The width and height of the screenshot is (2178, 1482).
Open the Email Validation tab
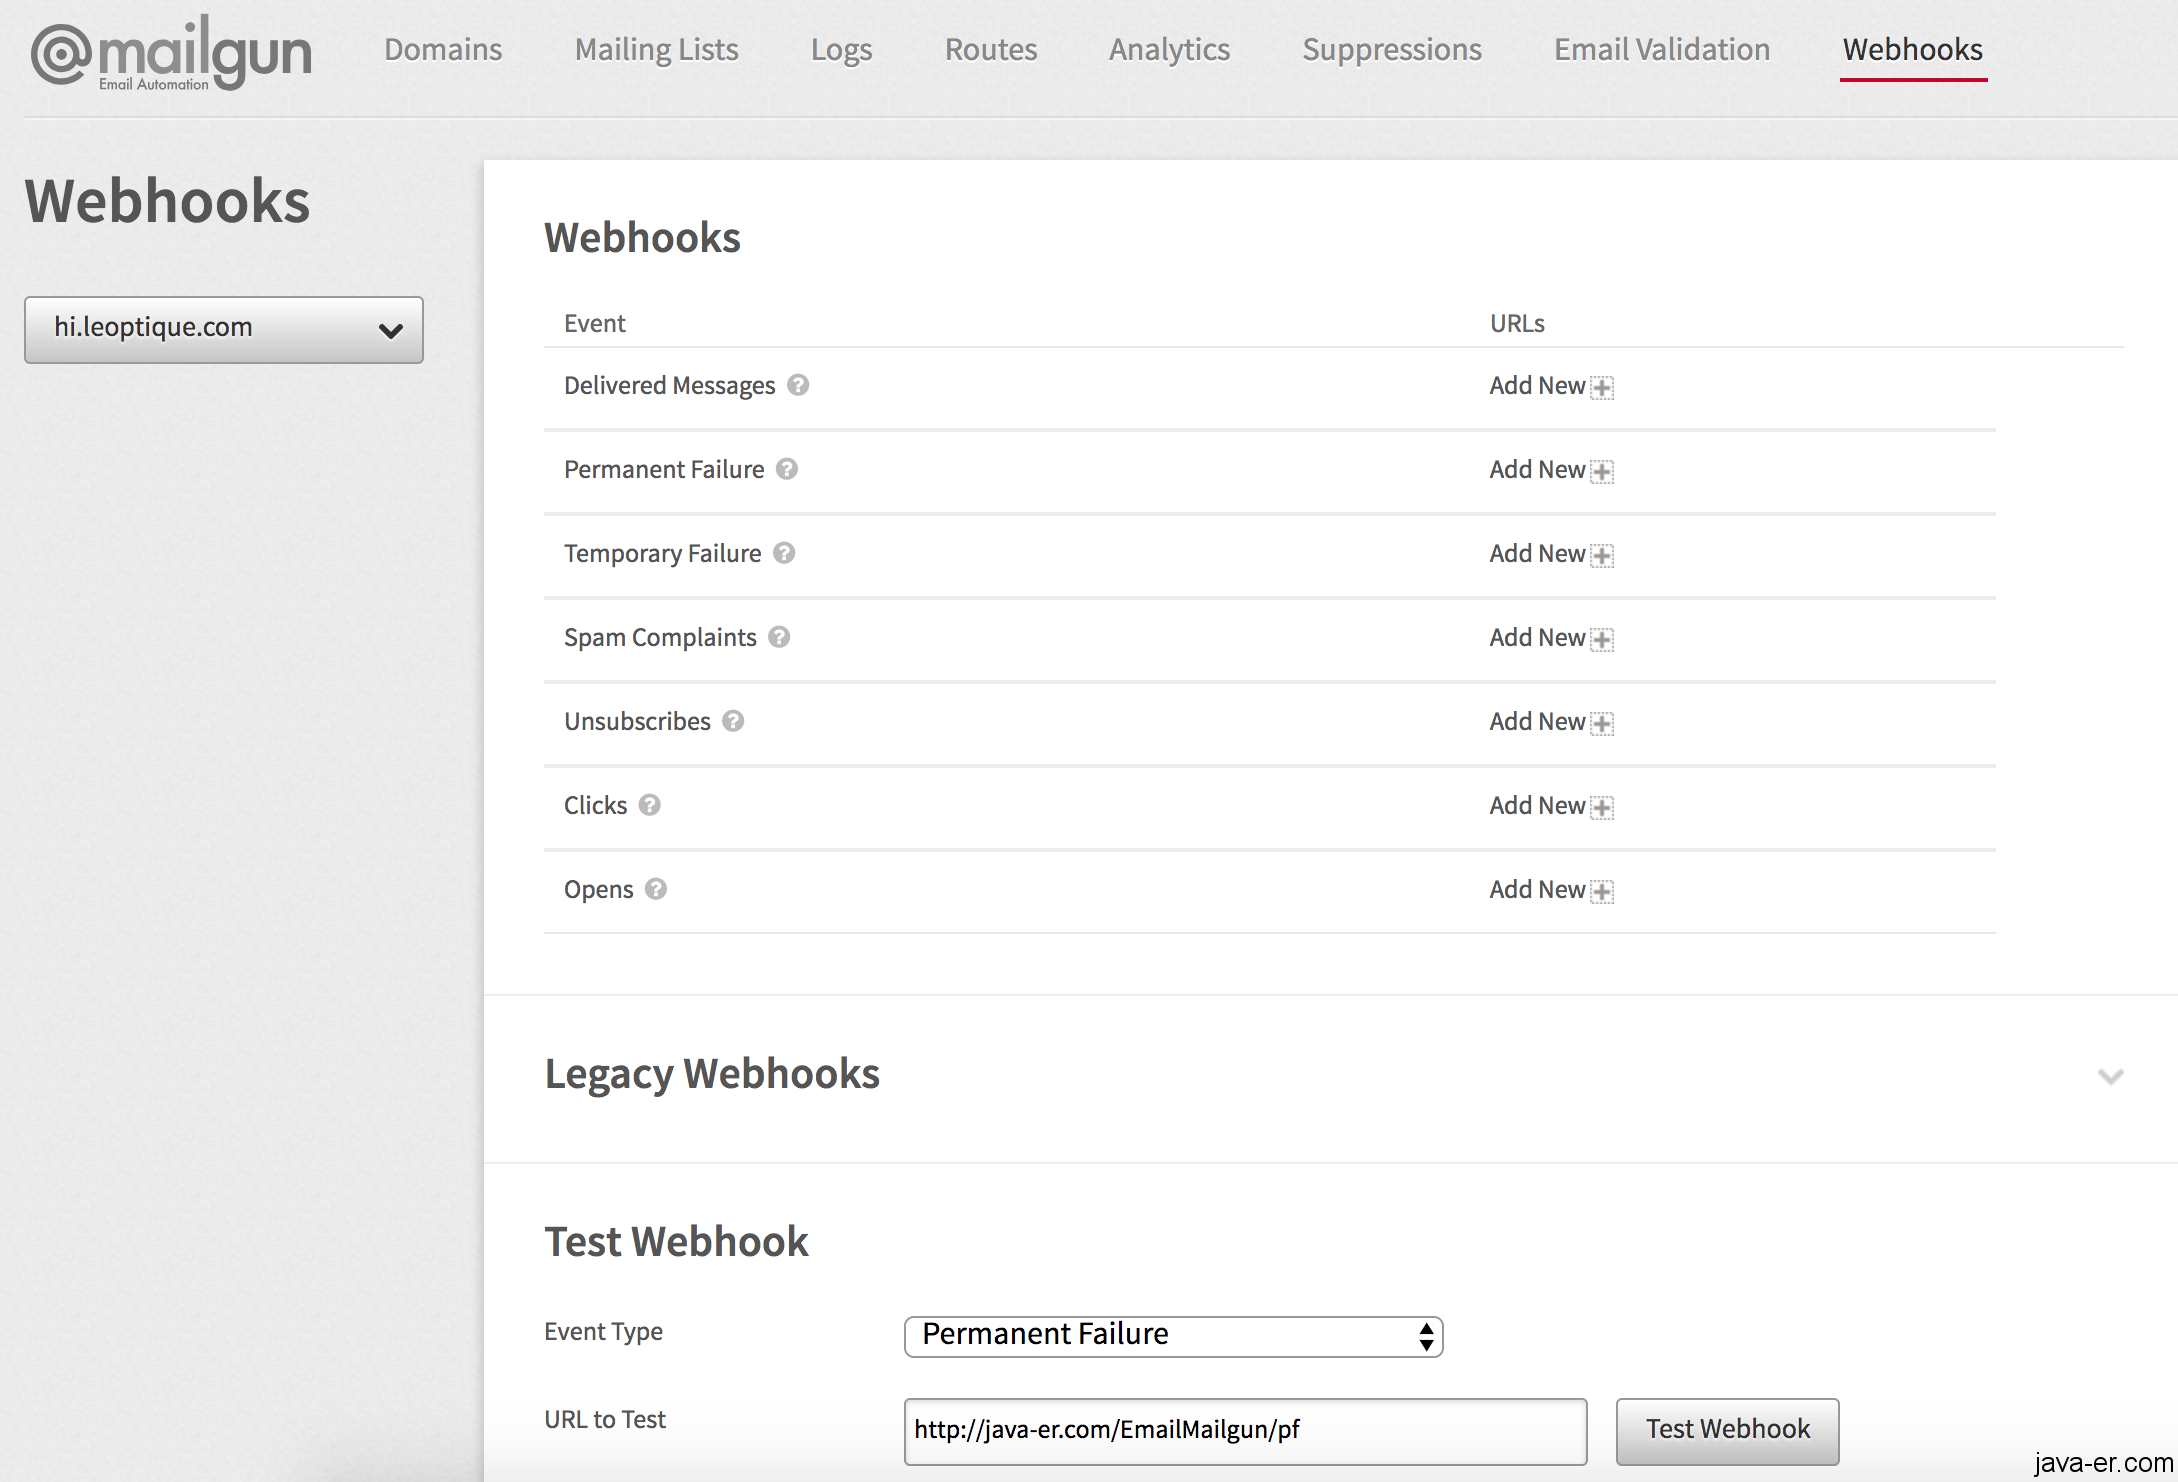[x=1662, y=49]
